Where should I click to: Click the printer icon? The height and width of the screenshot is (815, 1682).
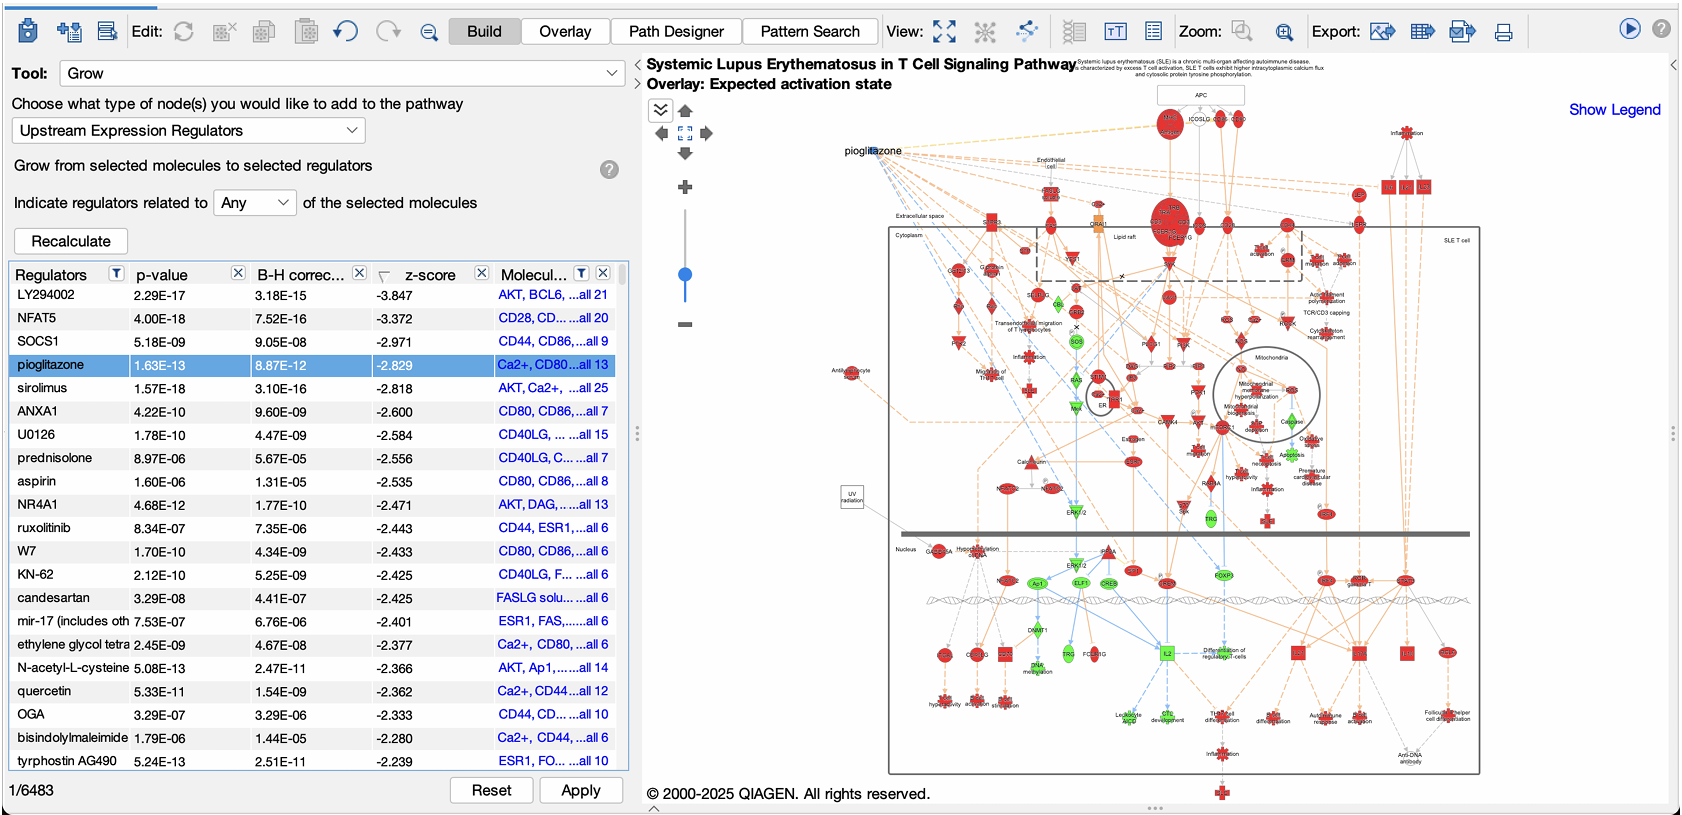click(1503, 32)
